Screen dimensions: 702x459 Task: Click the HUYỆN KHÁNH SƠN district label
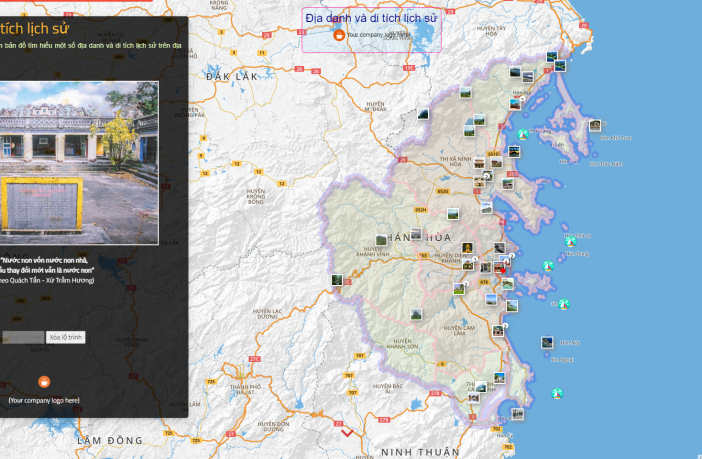pyautogui.click(x=402, y=343)
